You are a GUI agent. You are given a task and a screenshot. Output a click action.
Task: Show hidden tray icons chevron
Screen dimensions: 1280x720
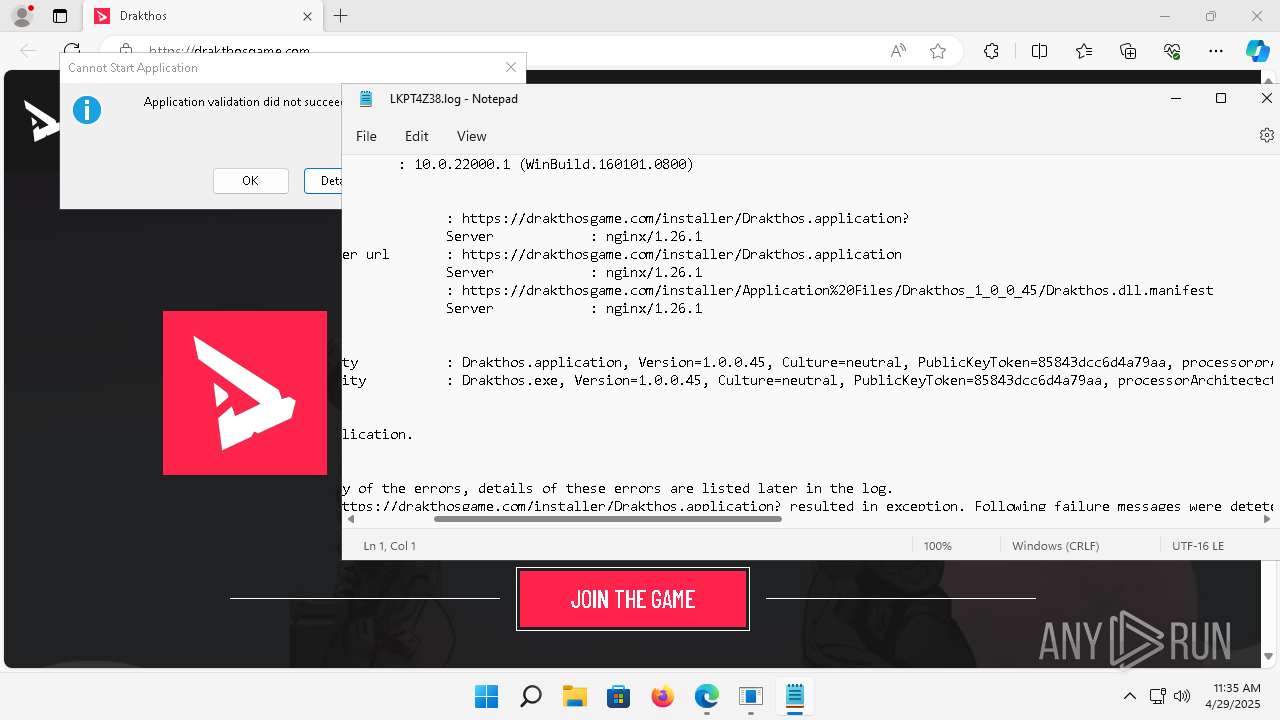pyautogui.click(x=1129, y=696)
